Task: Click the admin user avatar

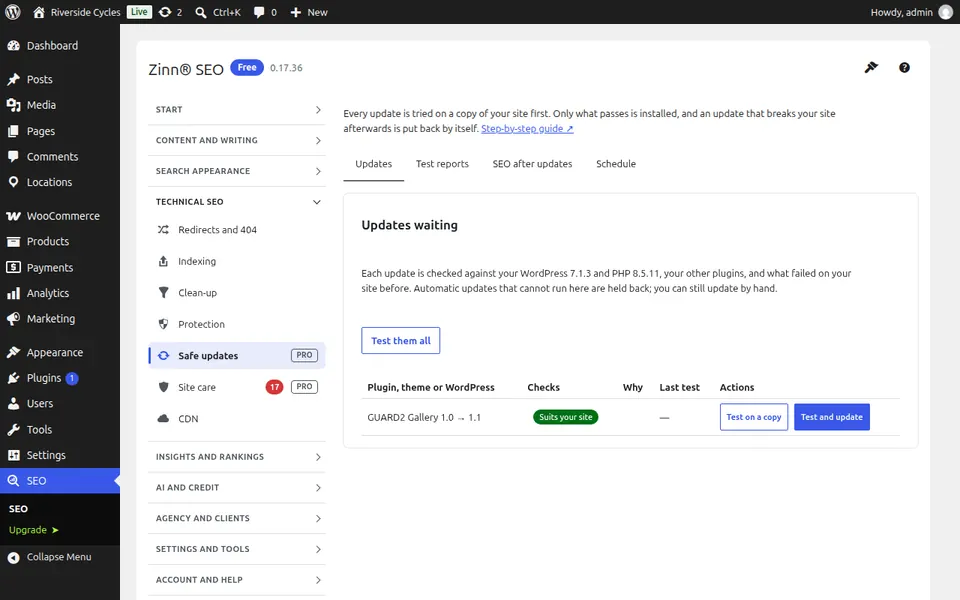Action: pyautogui.click(x=946, y=12)
